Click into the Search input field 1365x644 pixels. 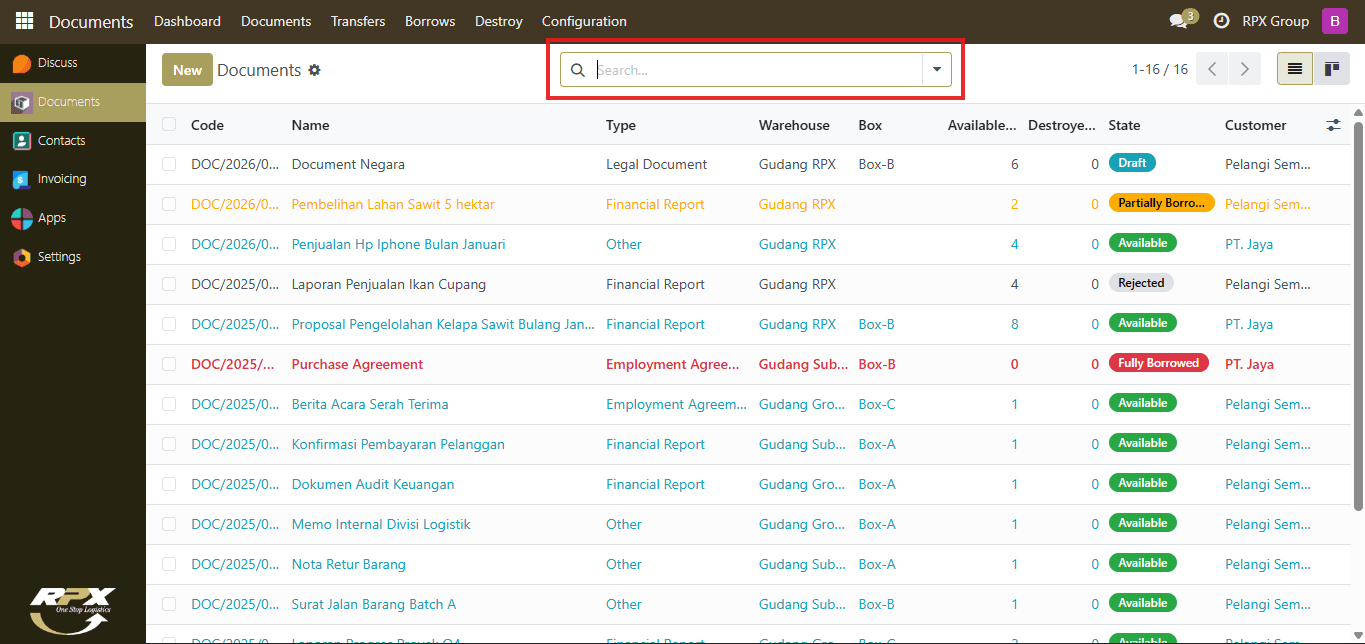click(x=757, y=70)
